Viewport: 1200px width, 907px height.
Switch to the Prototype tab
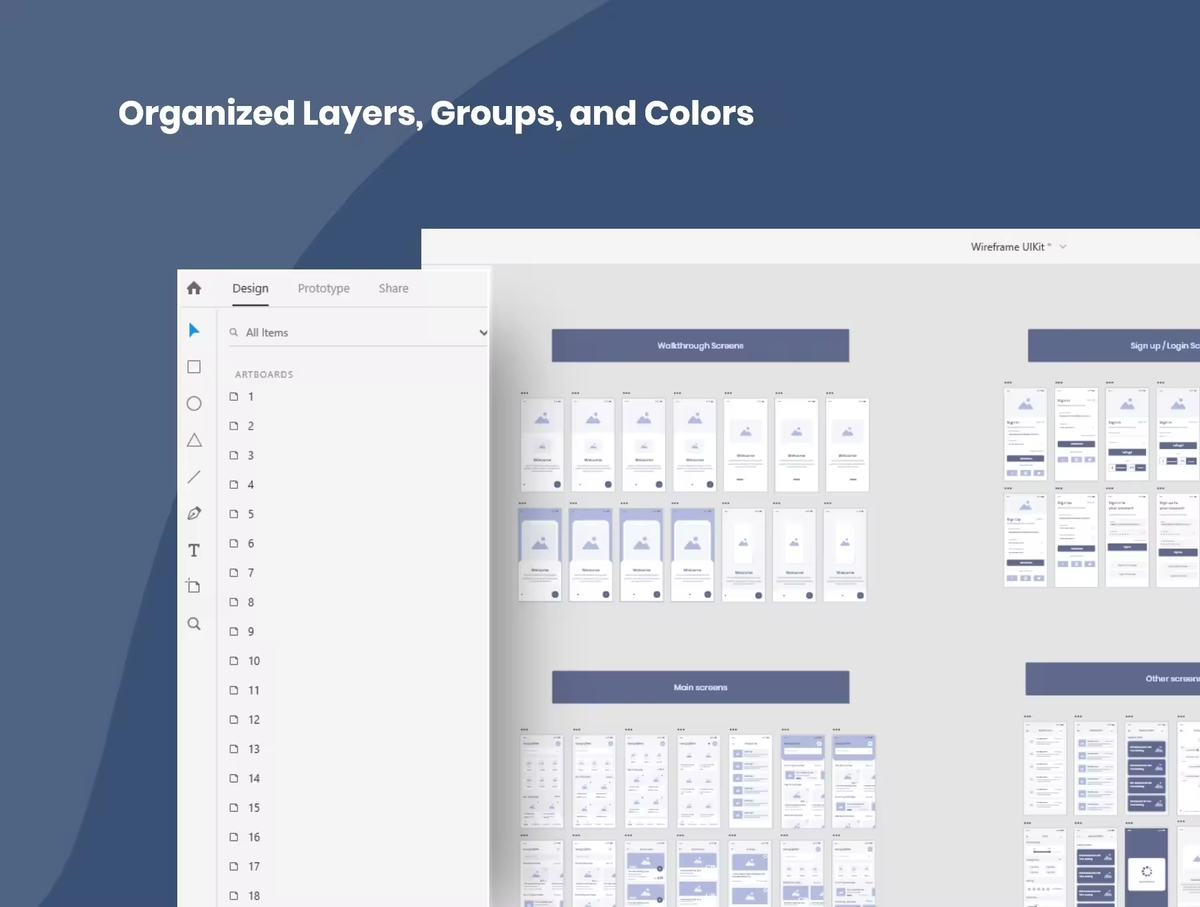(x=323, y=288)
